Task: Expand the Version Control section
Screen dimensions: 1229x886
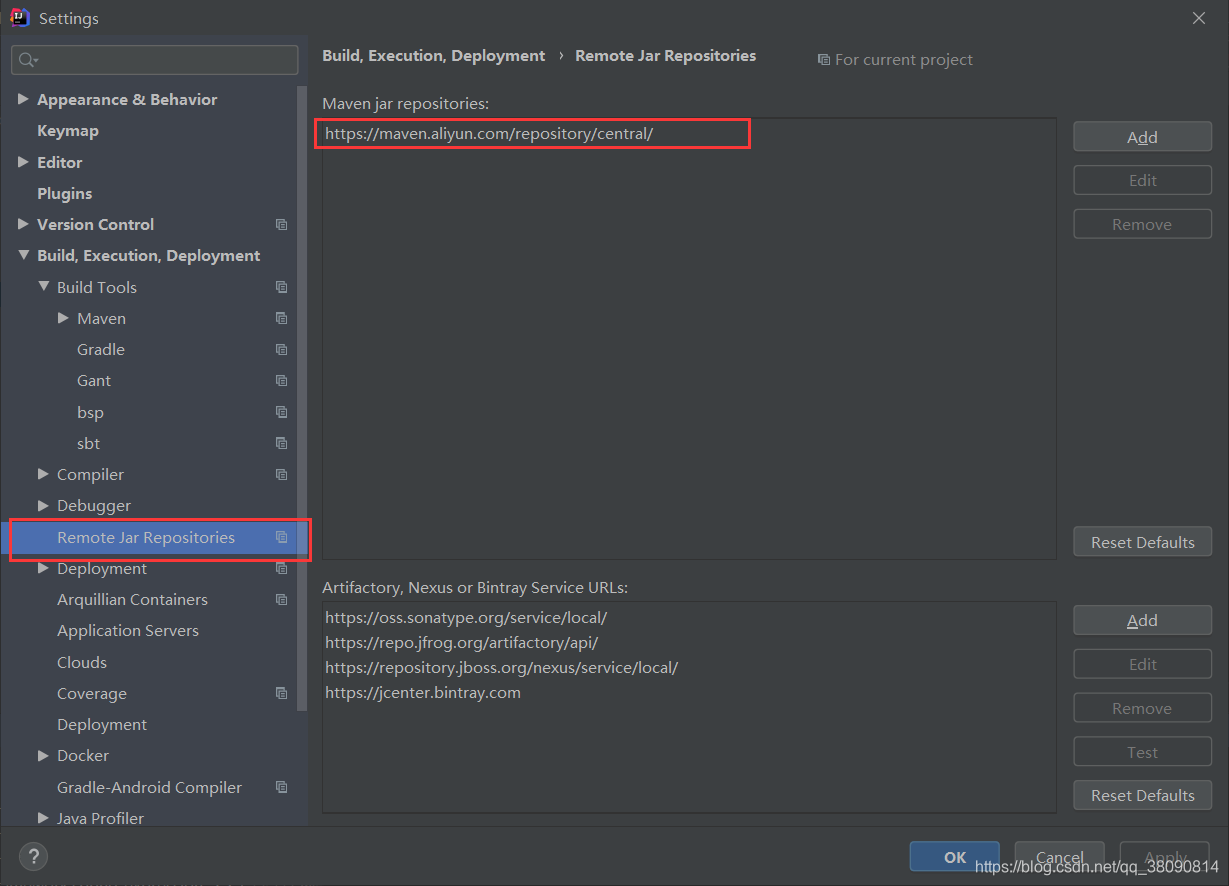Action: tap(23, 224)
